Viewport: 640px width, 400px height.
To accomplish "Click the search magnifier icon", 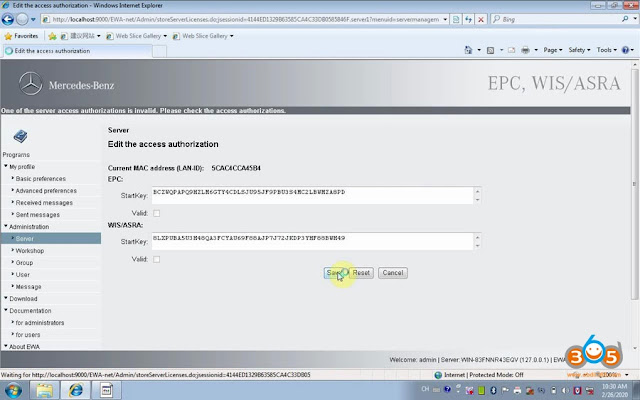I will [x=625, y=19].
